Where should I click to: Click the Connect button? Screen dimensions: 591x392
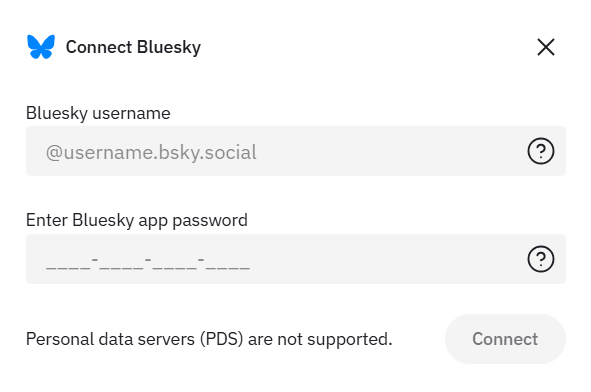(505, 339)
